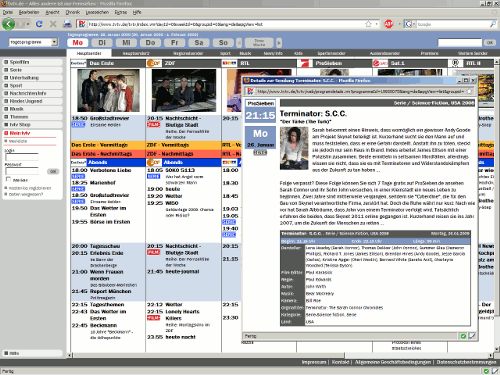
Task: Open the Chronik menu
Action: pyautogui.click(x=73, y=12)
